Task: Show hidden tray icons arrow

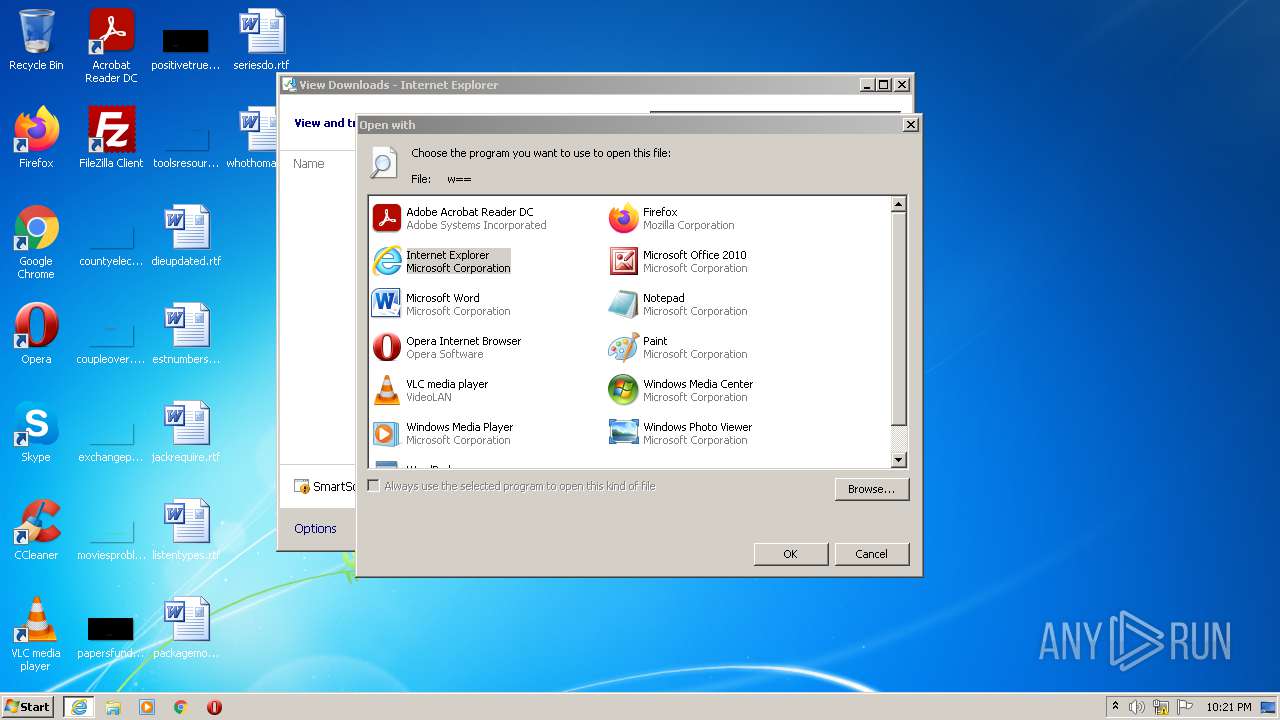Action: pos(1115,707)
